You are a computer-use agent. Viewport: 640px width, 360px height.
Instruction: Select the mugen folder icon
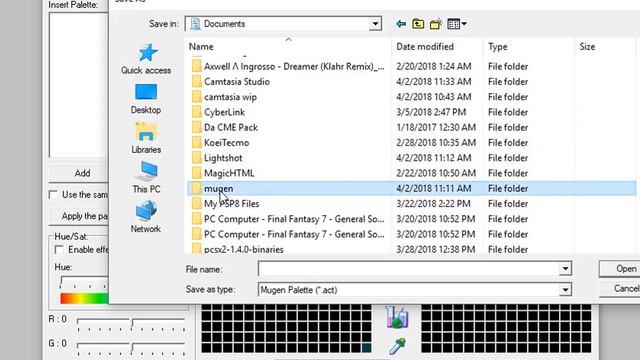(x=197, y=188)
